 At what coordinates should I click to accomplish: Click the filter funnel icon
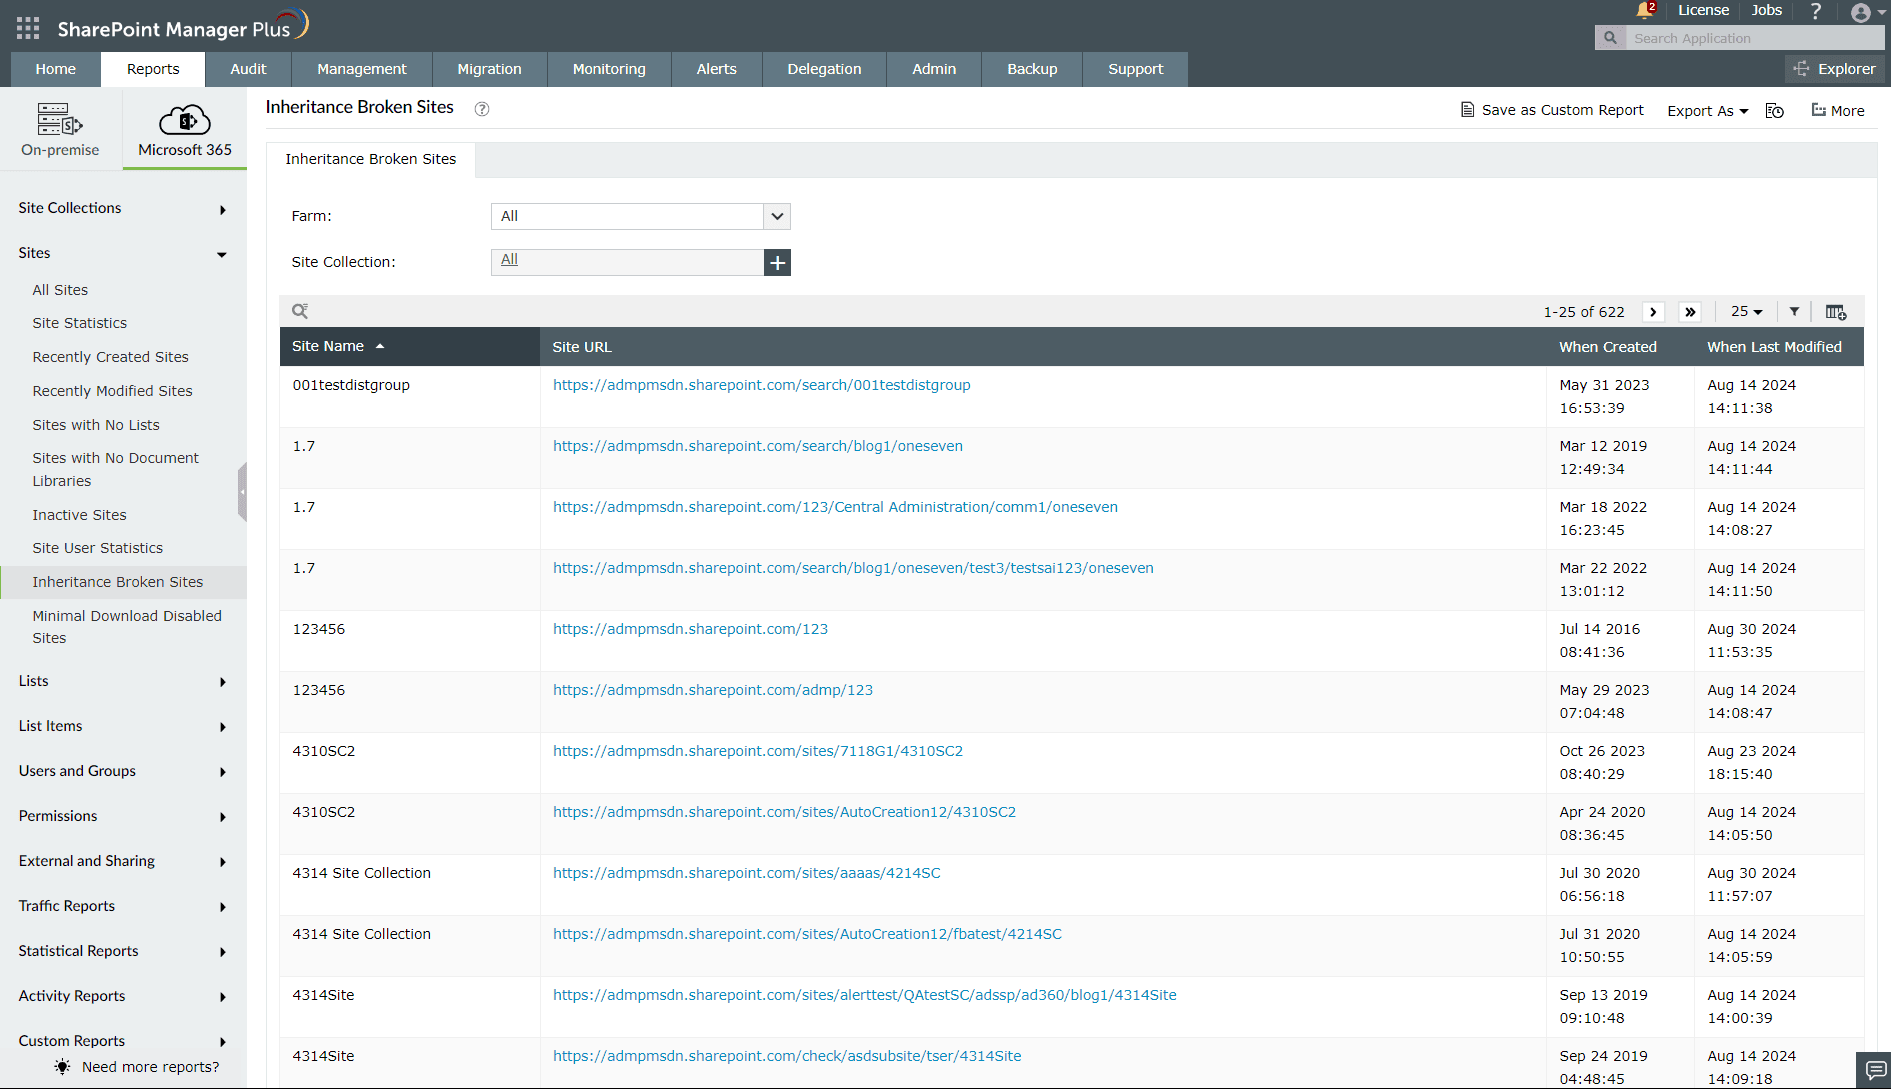point(1795,311)
